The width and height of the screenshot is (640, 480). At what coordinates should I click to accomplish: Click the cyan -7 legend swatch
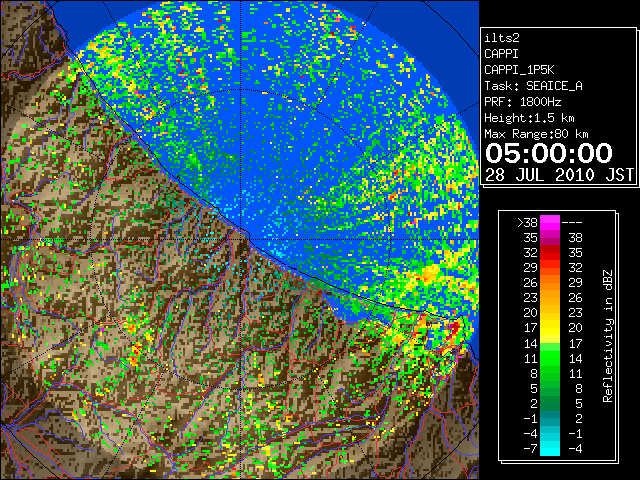550,448
